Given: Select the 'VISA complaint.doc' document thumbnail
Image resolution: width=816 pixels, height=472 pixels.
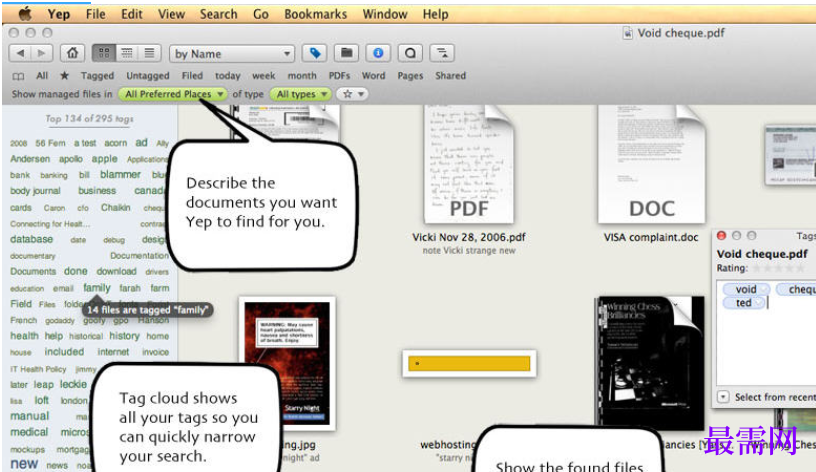Looking at the screenshot, I should click(x=652, y=164).
